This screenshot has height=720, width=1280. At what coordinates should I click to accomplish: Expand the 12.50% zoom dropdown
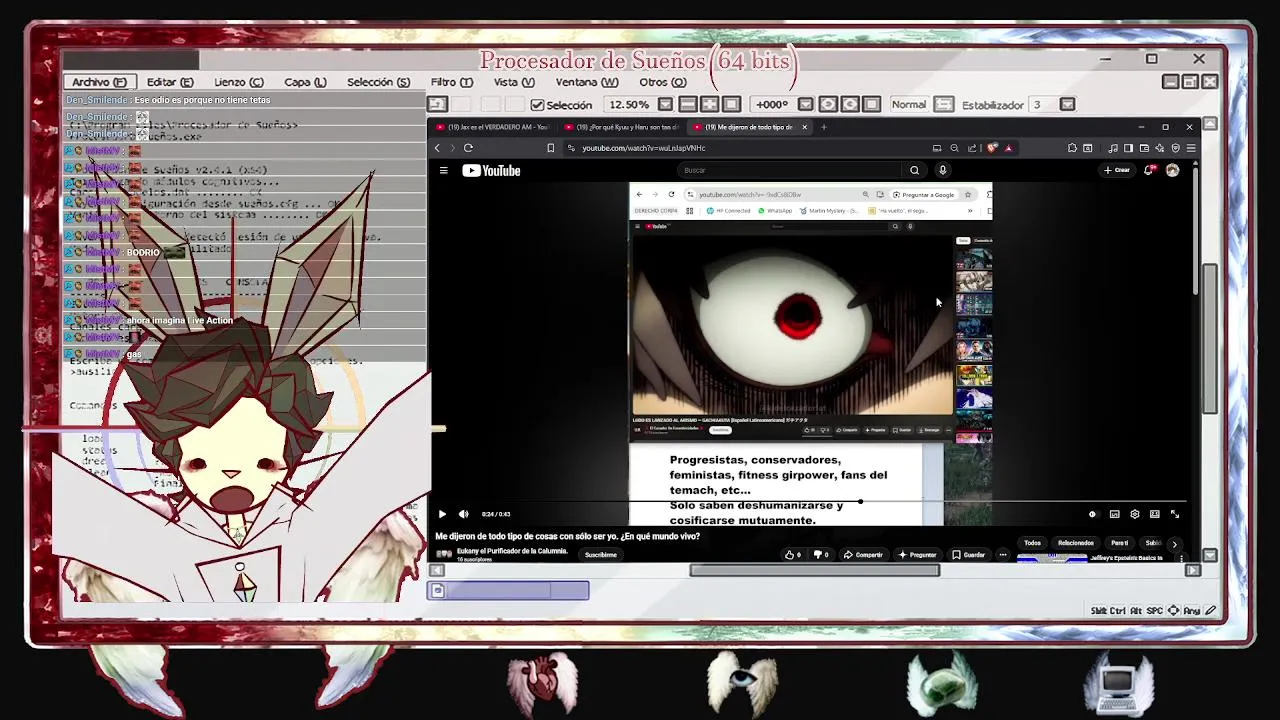(x=665, y=105)
